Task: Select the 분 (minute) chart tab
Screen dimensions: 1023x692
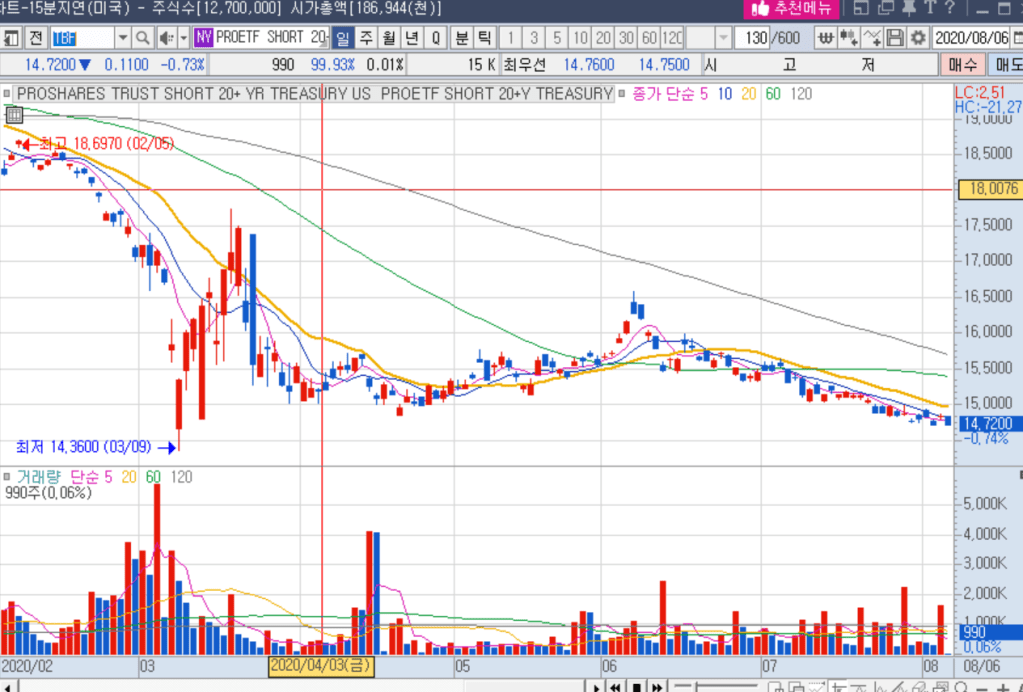Action: (x=461, y=38)
